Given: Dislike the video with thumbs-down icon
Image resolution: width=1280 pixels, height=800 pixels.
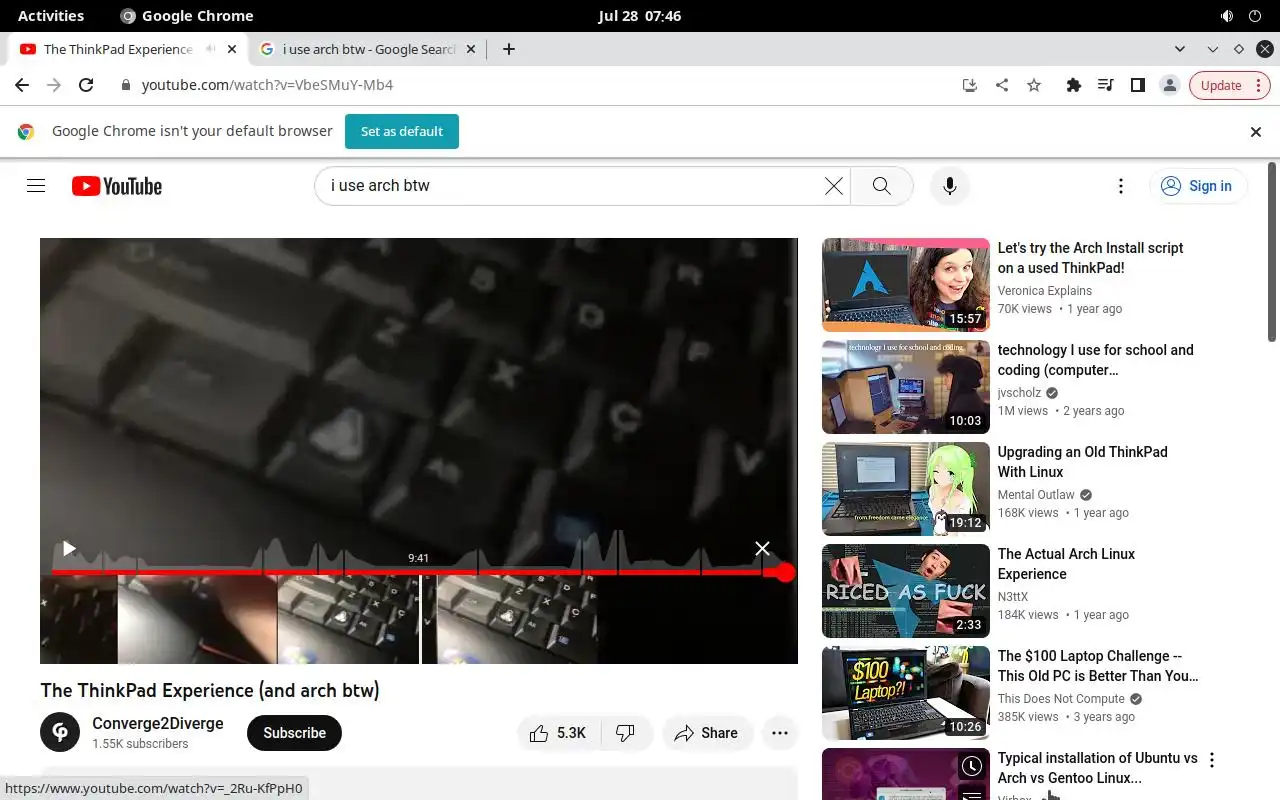Looking at the screenshot, I should 627,733.
